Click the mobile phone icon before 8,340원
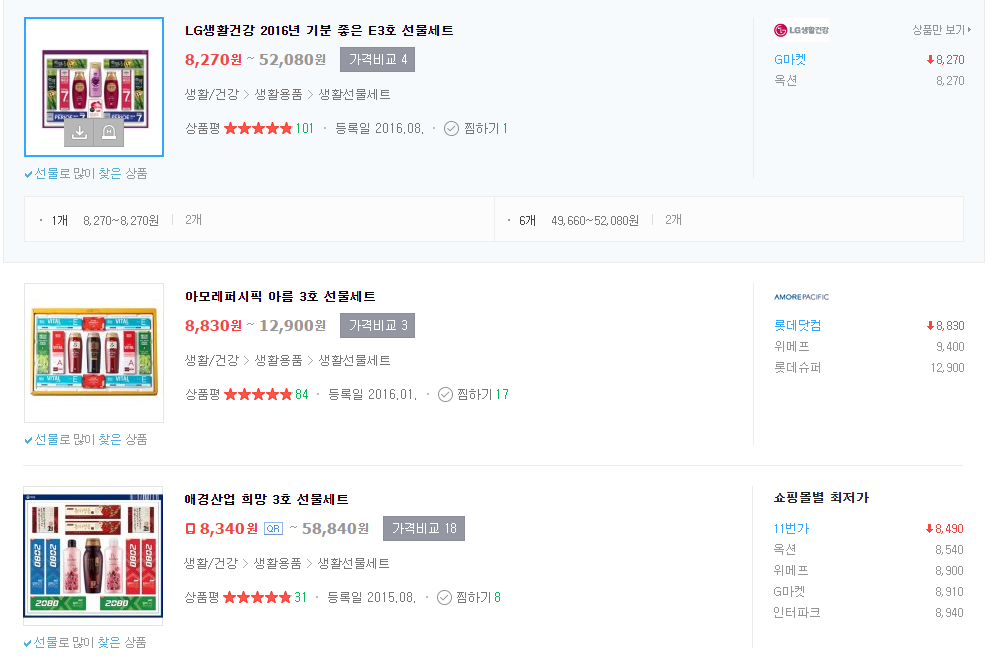This screenshot has height=670, width=993. [190, 528]
